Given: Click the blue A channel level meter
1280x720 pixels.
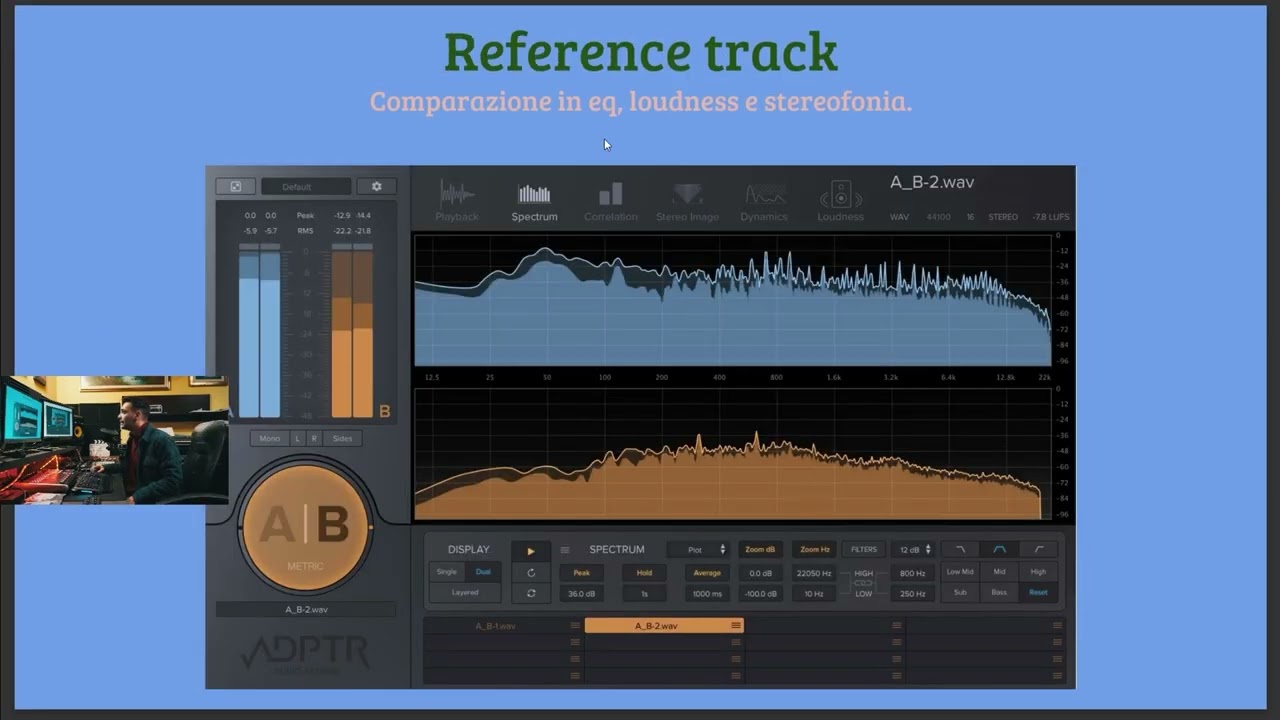Looking at the screenshot, I should pyautogui.click(x=259, y=331).
